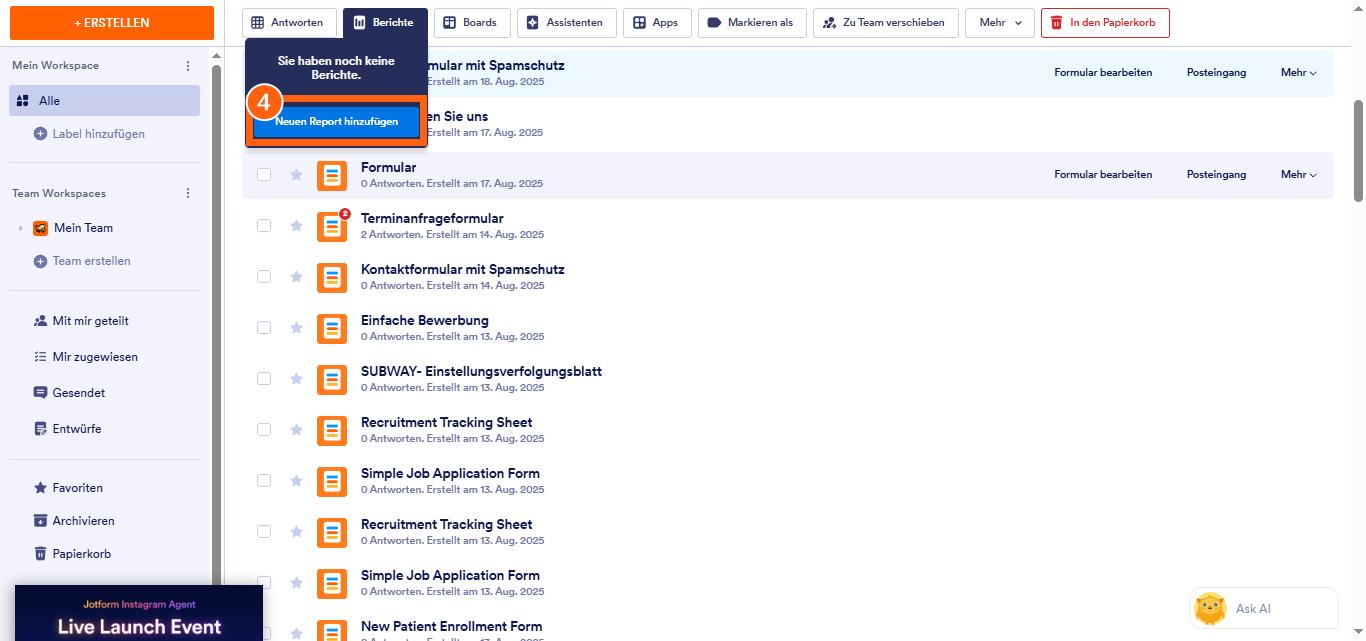Image resolution: width=1366 pixels, height=641 pixels.
Task: Click Neuen Report hinzufügen button
Action: [x=336, y=122]
